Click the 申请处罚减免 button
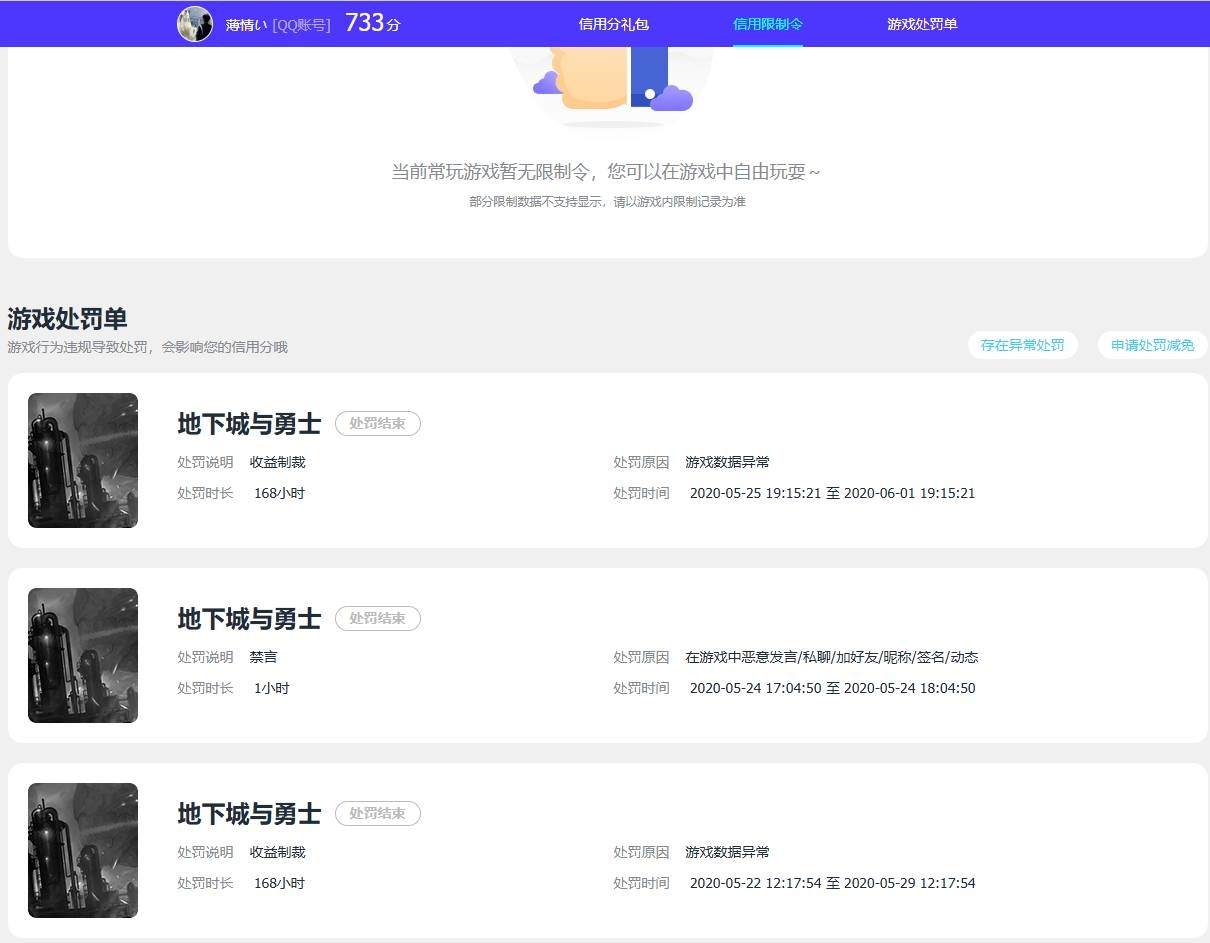This screenshot has height=943, width=1210. 1153,345
